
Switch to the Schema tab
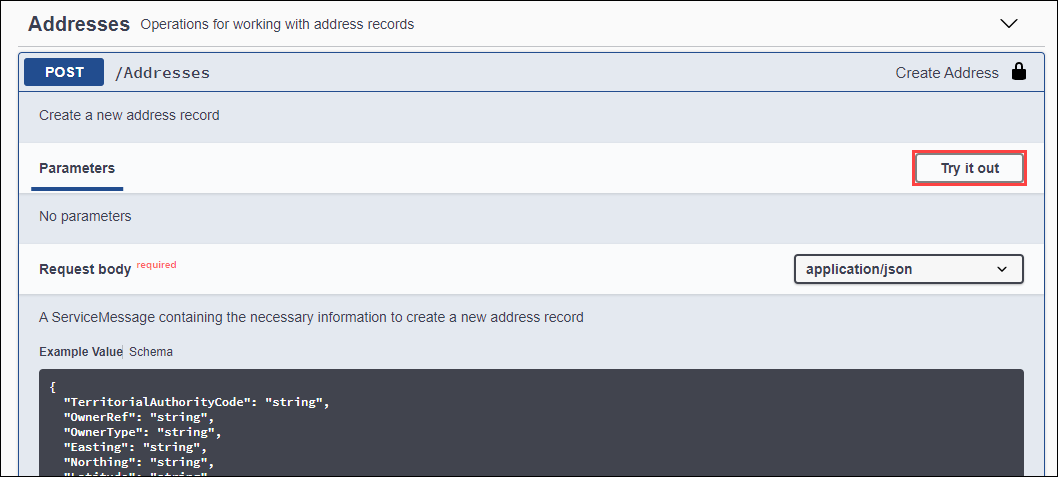151,352
